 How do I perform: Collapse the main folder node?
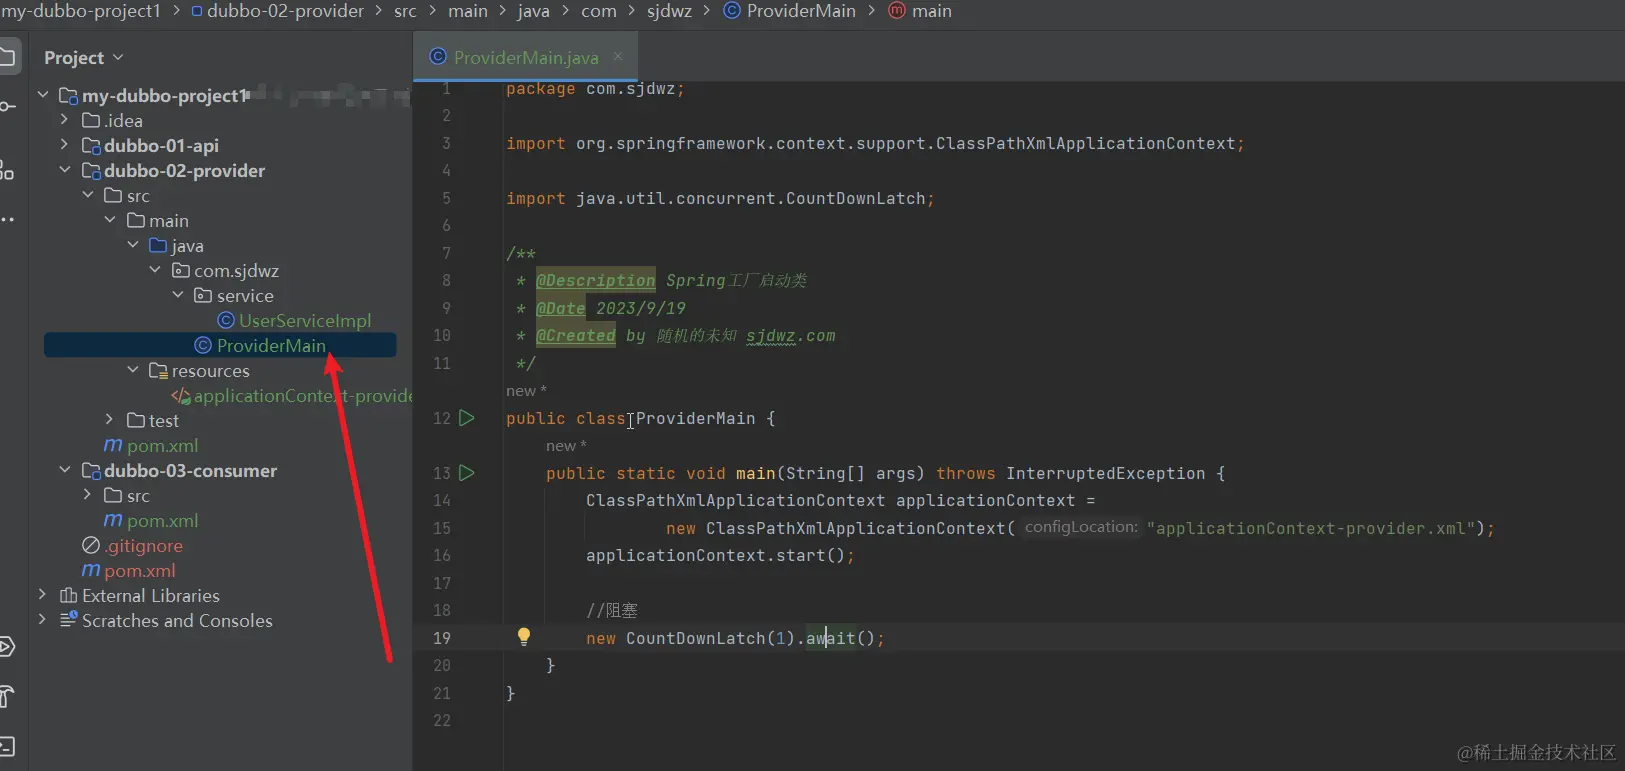pos(110,220)
